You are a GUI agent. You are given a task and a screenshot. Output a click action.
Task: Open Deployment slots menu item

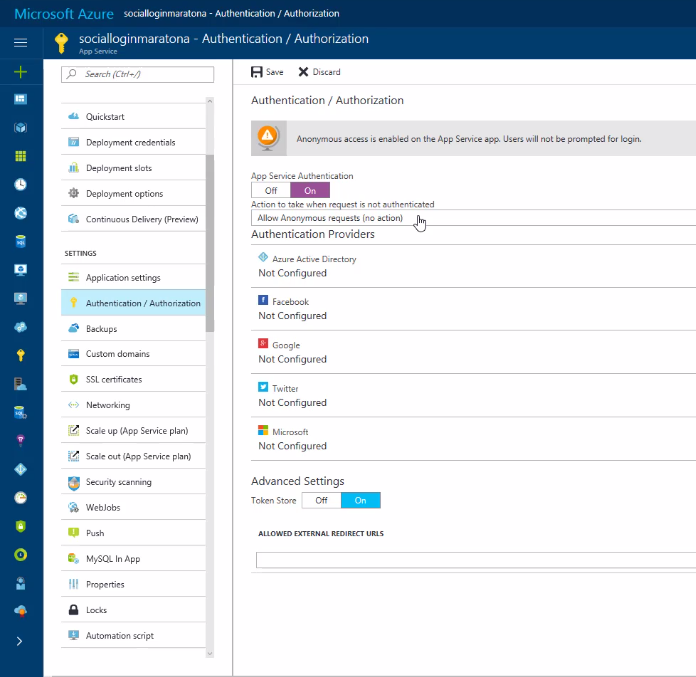[x=133, y=168]
